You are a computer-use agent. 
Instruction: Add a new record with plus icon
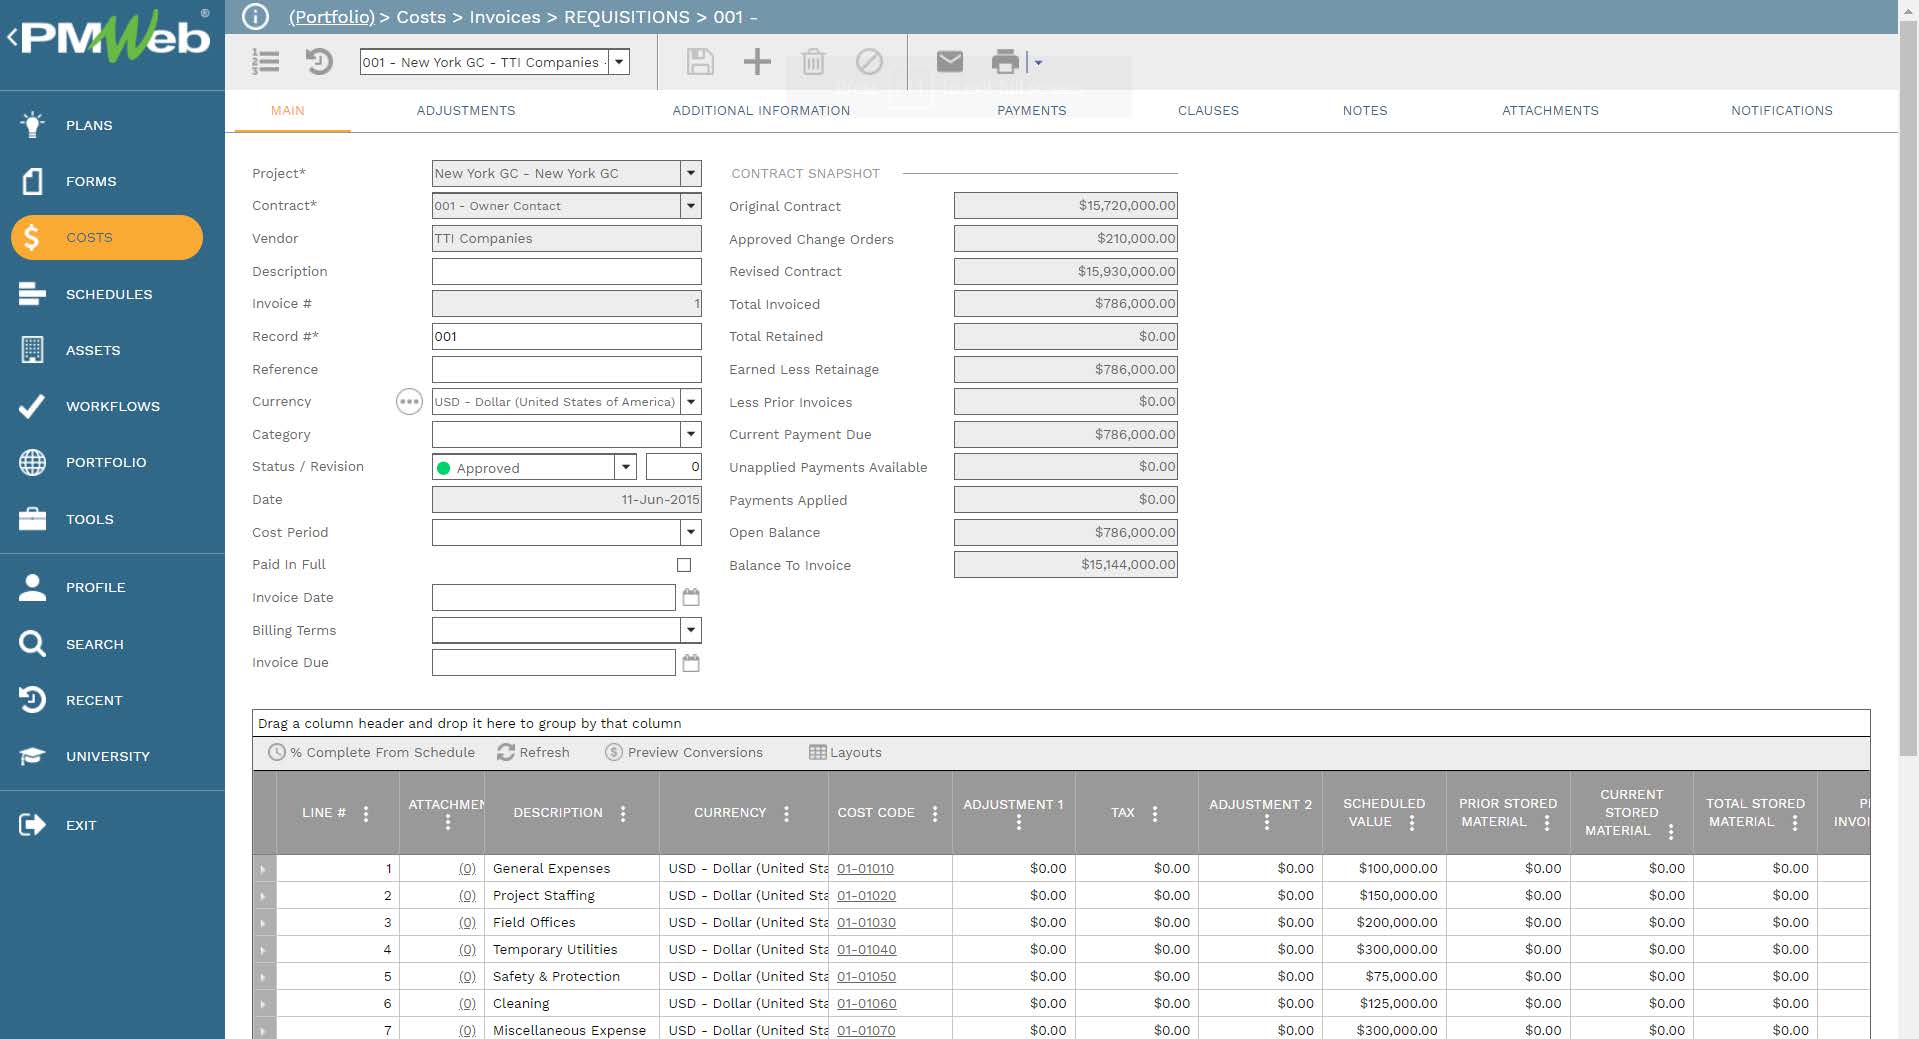(x=757, y=62)
